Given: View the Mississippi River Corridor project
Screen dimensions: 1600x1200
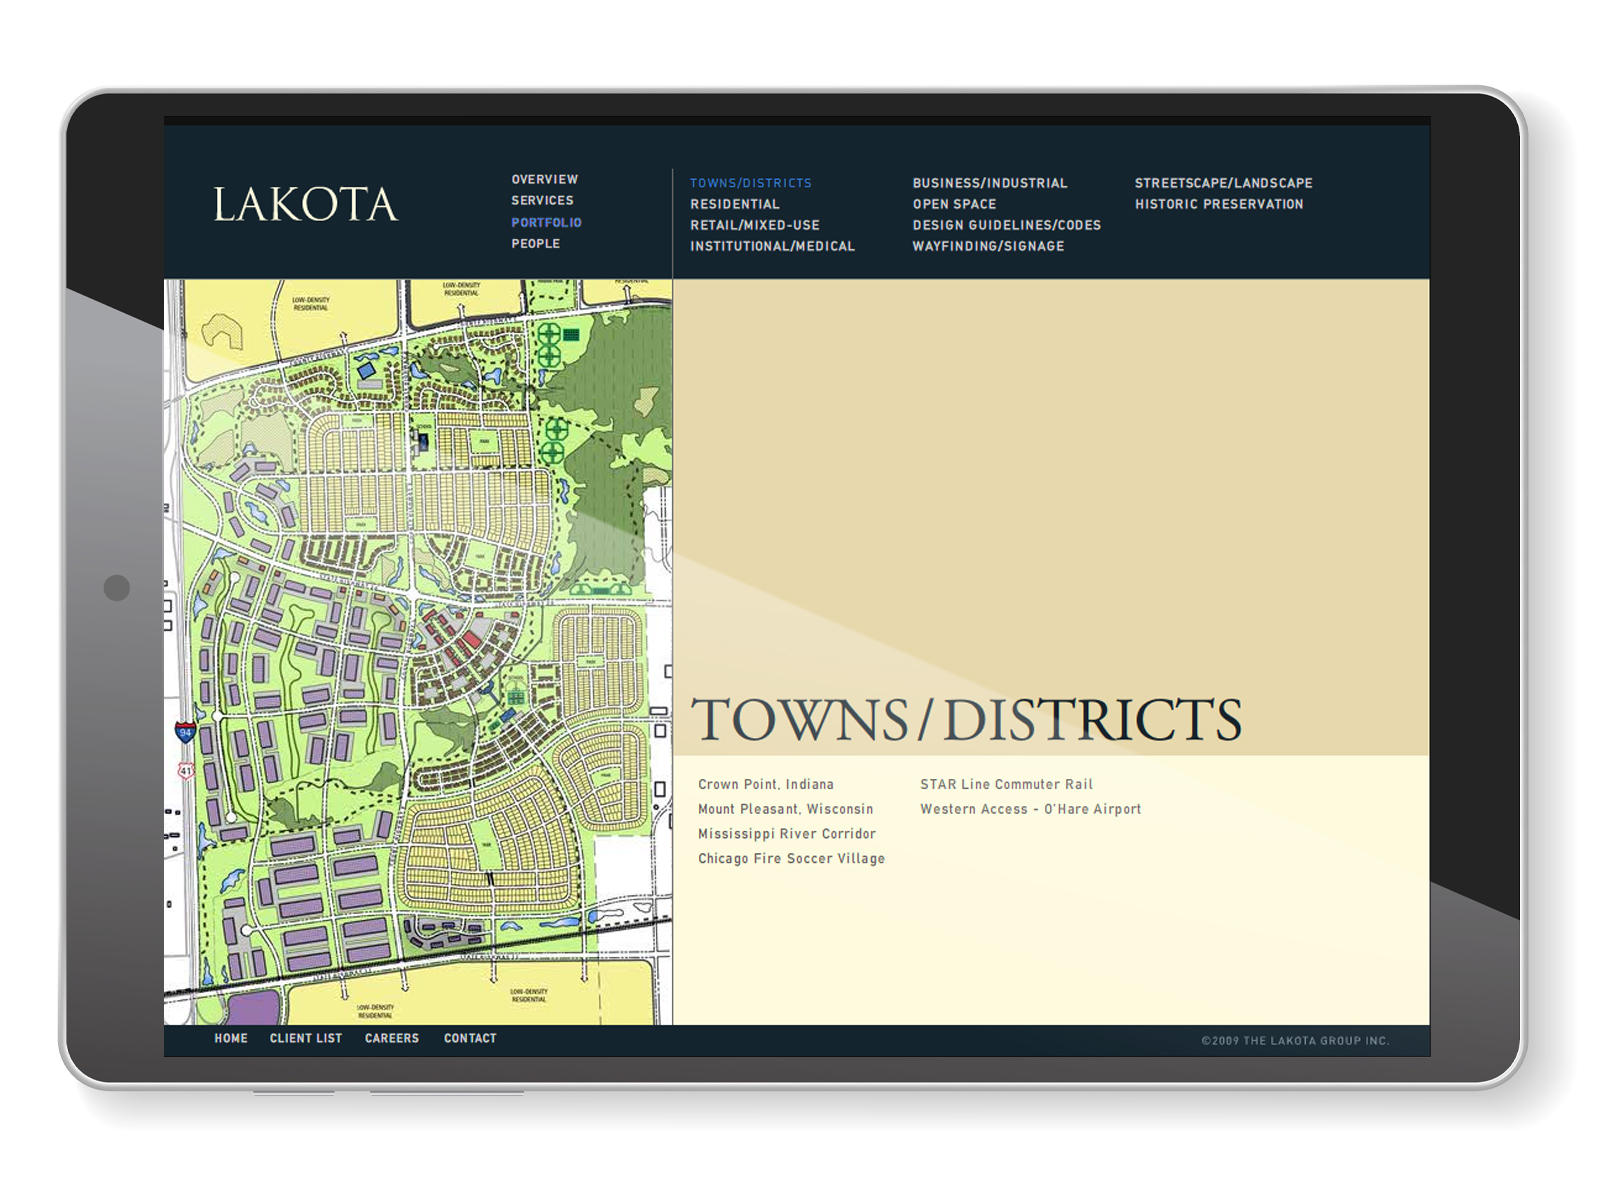Looking at the screenshot, I should (x=787, y=834).
